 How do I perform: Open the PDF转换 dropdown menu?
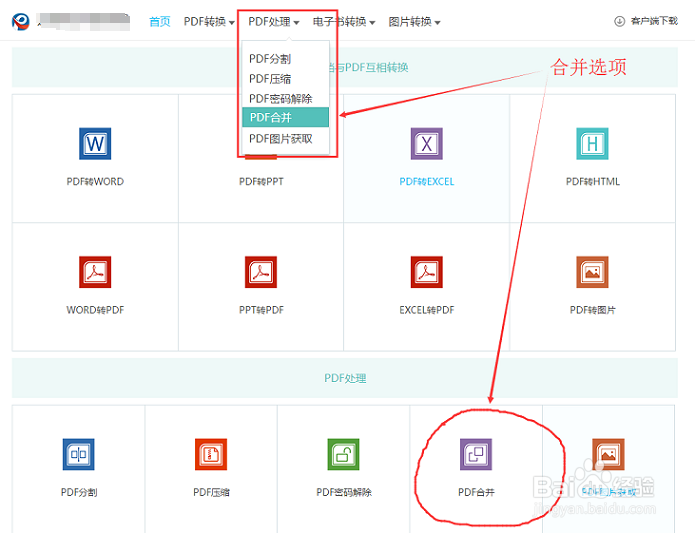coord(209,22)
